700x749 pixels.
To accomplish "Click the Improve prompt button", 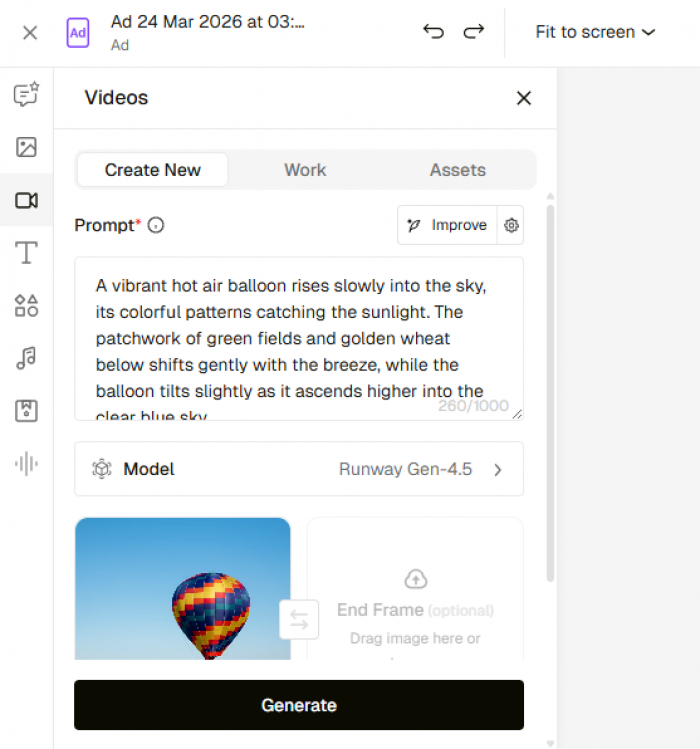I will [x=448, y=225].
